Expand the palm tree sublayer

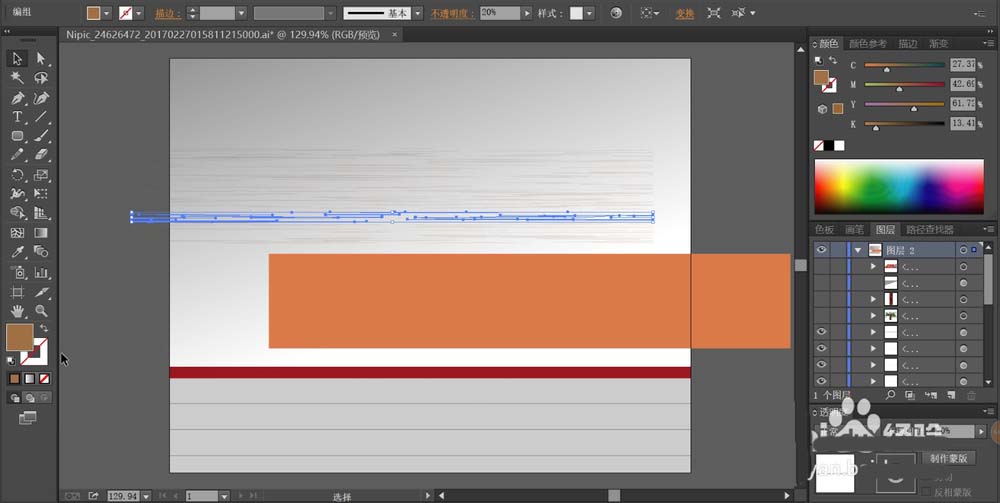click(874, 316)
